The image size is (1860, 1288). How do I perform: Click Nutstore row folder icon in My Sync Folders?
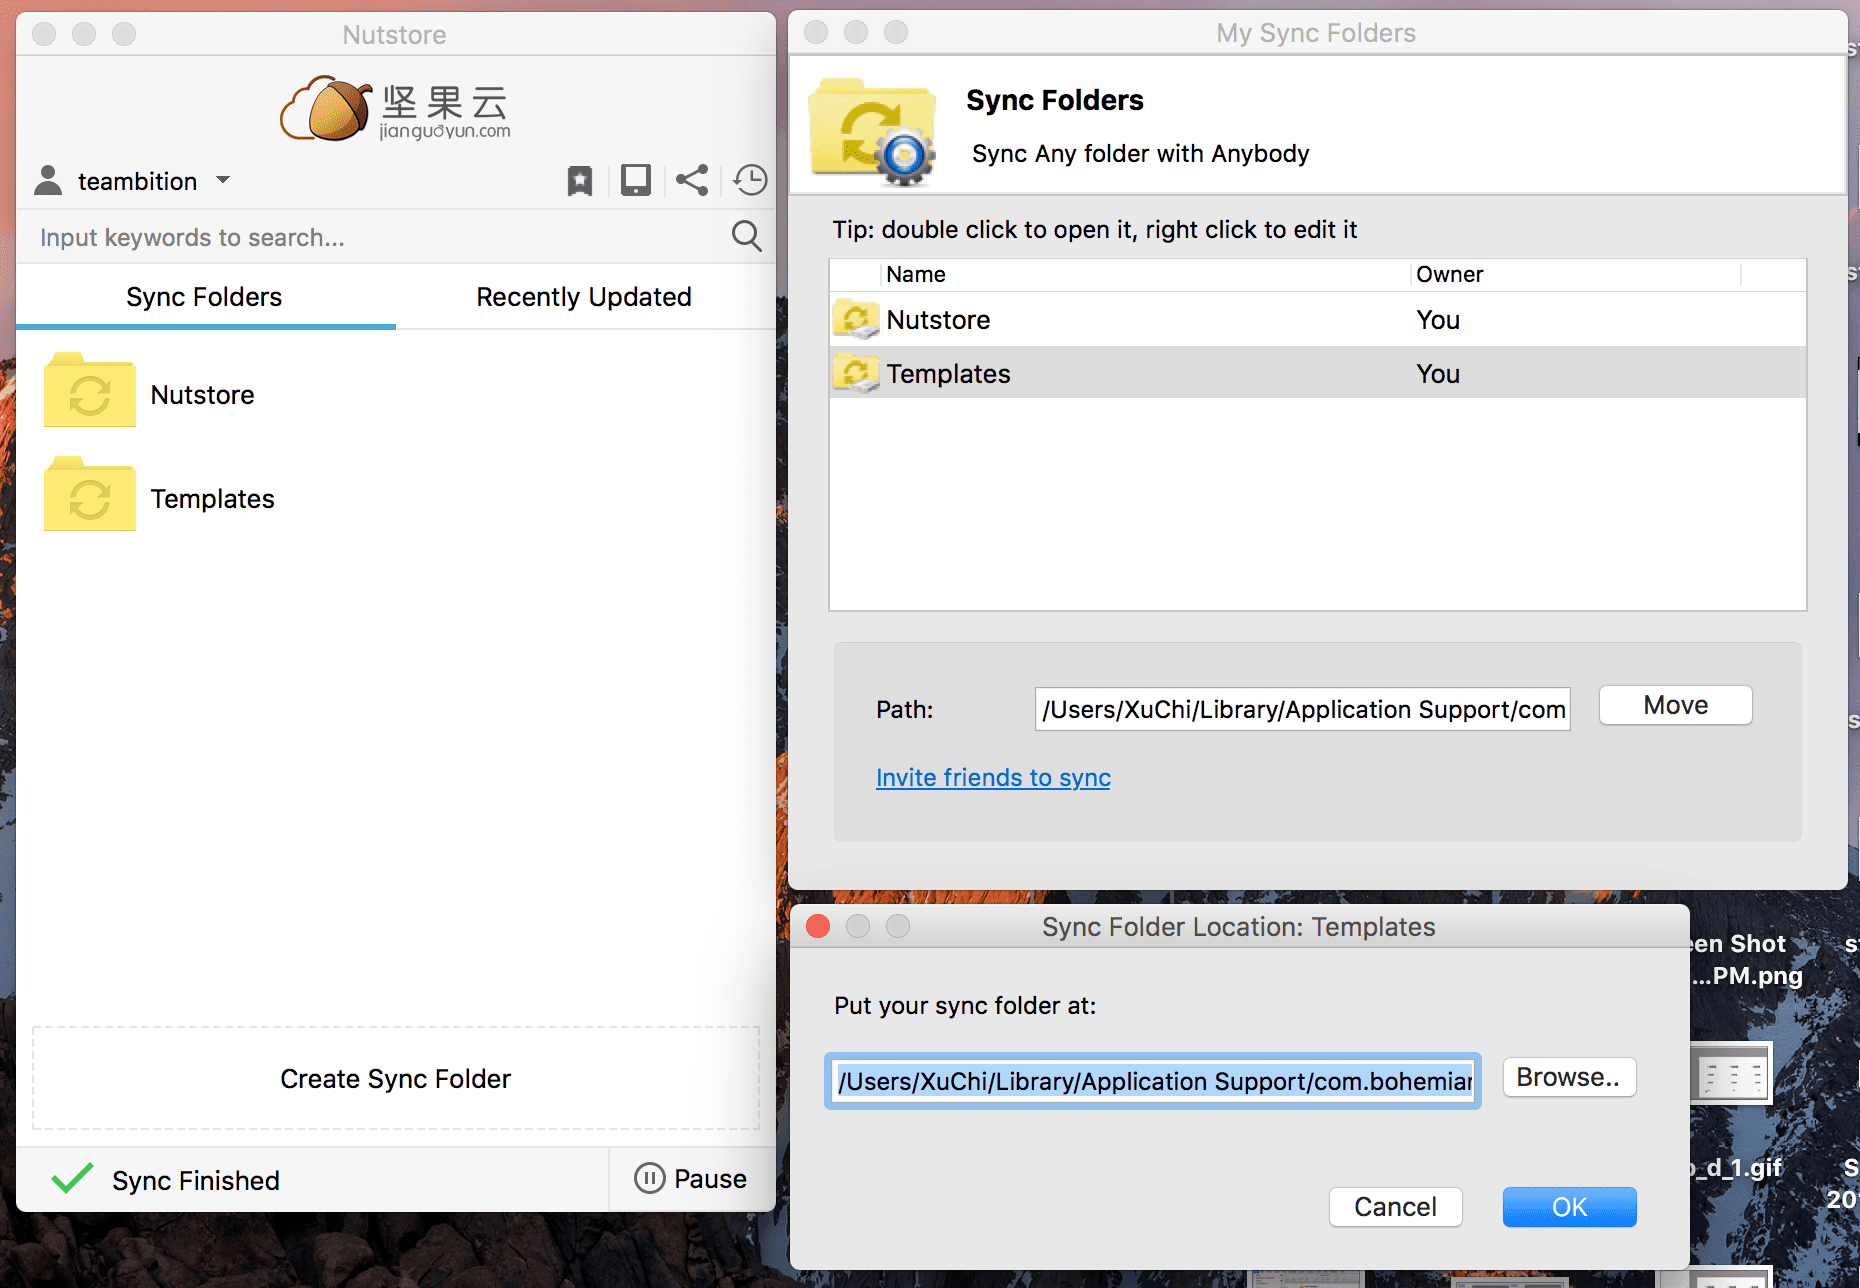click(856, 319)
